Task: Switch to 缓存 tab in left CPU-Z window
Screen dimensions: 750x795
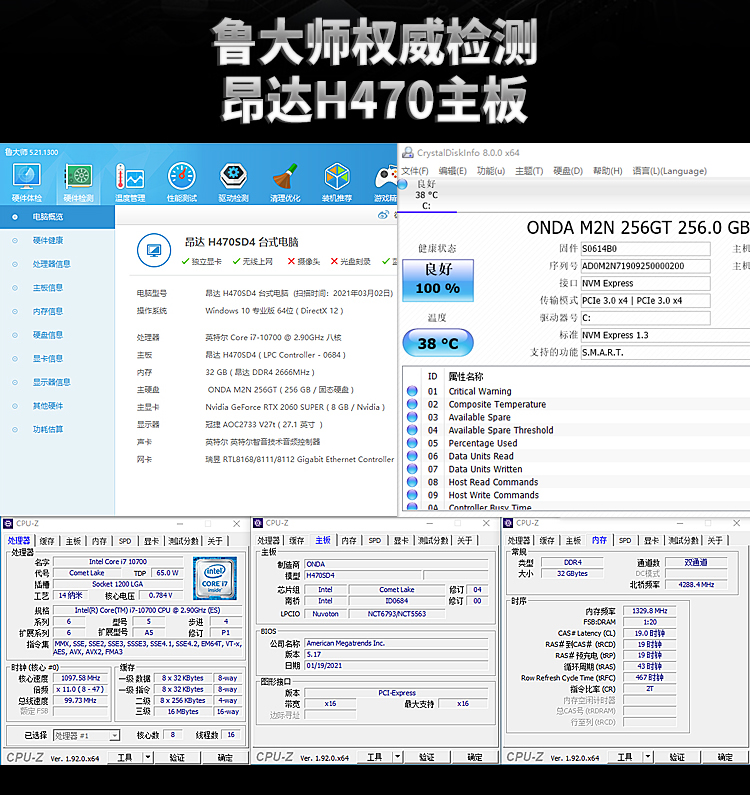Action: point(47,541)
